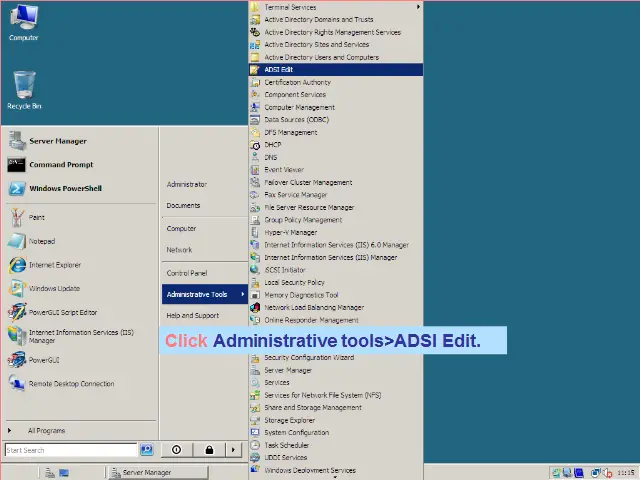
Task: Click the iSCSI Initiator globe icon
Action: [x=255, y=270]
